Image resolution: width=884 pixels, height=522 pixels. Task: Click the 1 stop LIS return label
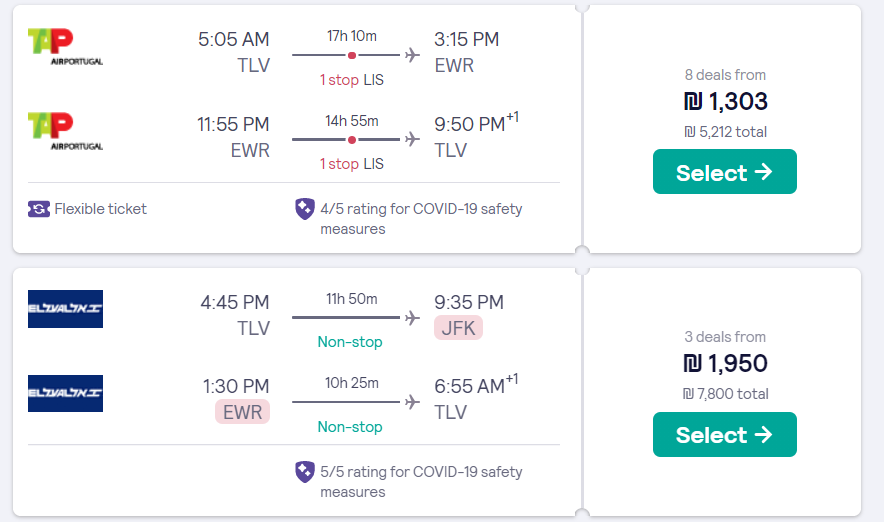(x=352, y=164)
